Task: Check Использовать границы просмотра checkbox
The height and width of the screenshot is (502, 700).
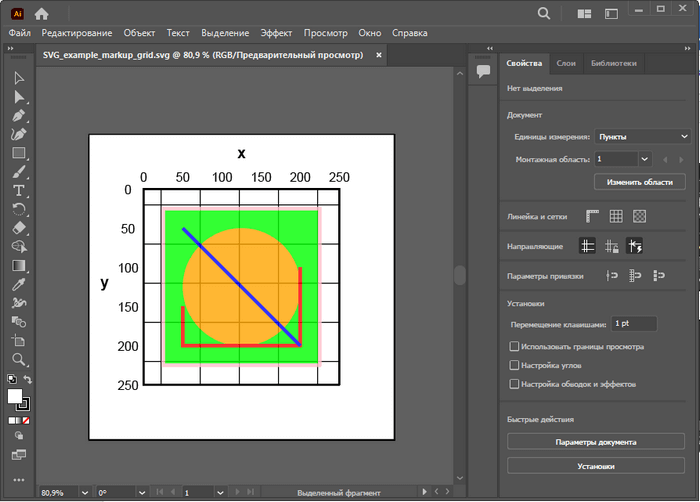Action: (x=514, y=346)
